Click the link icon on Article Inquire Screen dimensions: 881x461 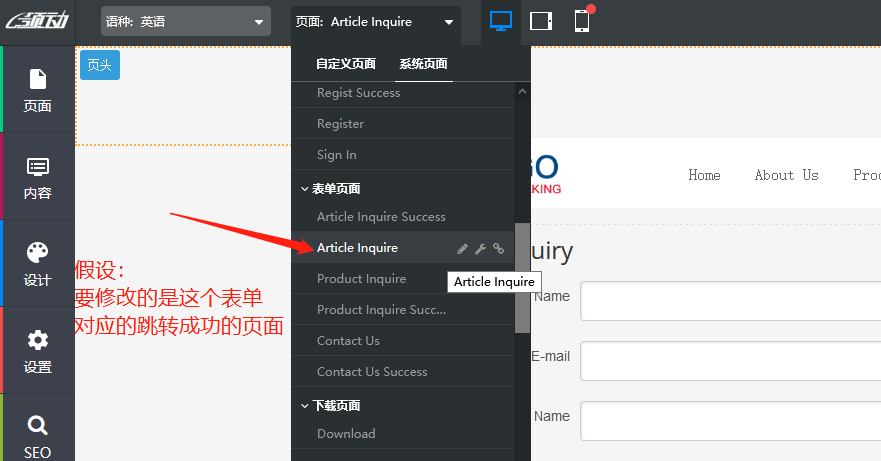click(x=498, y=248)
